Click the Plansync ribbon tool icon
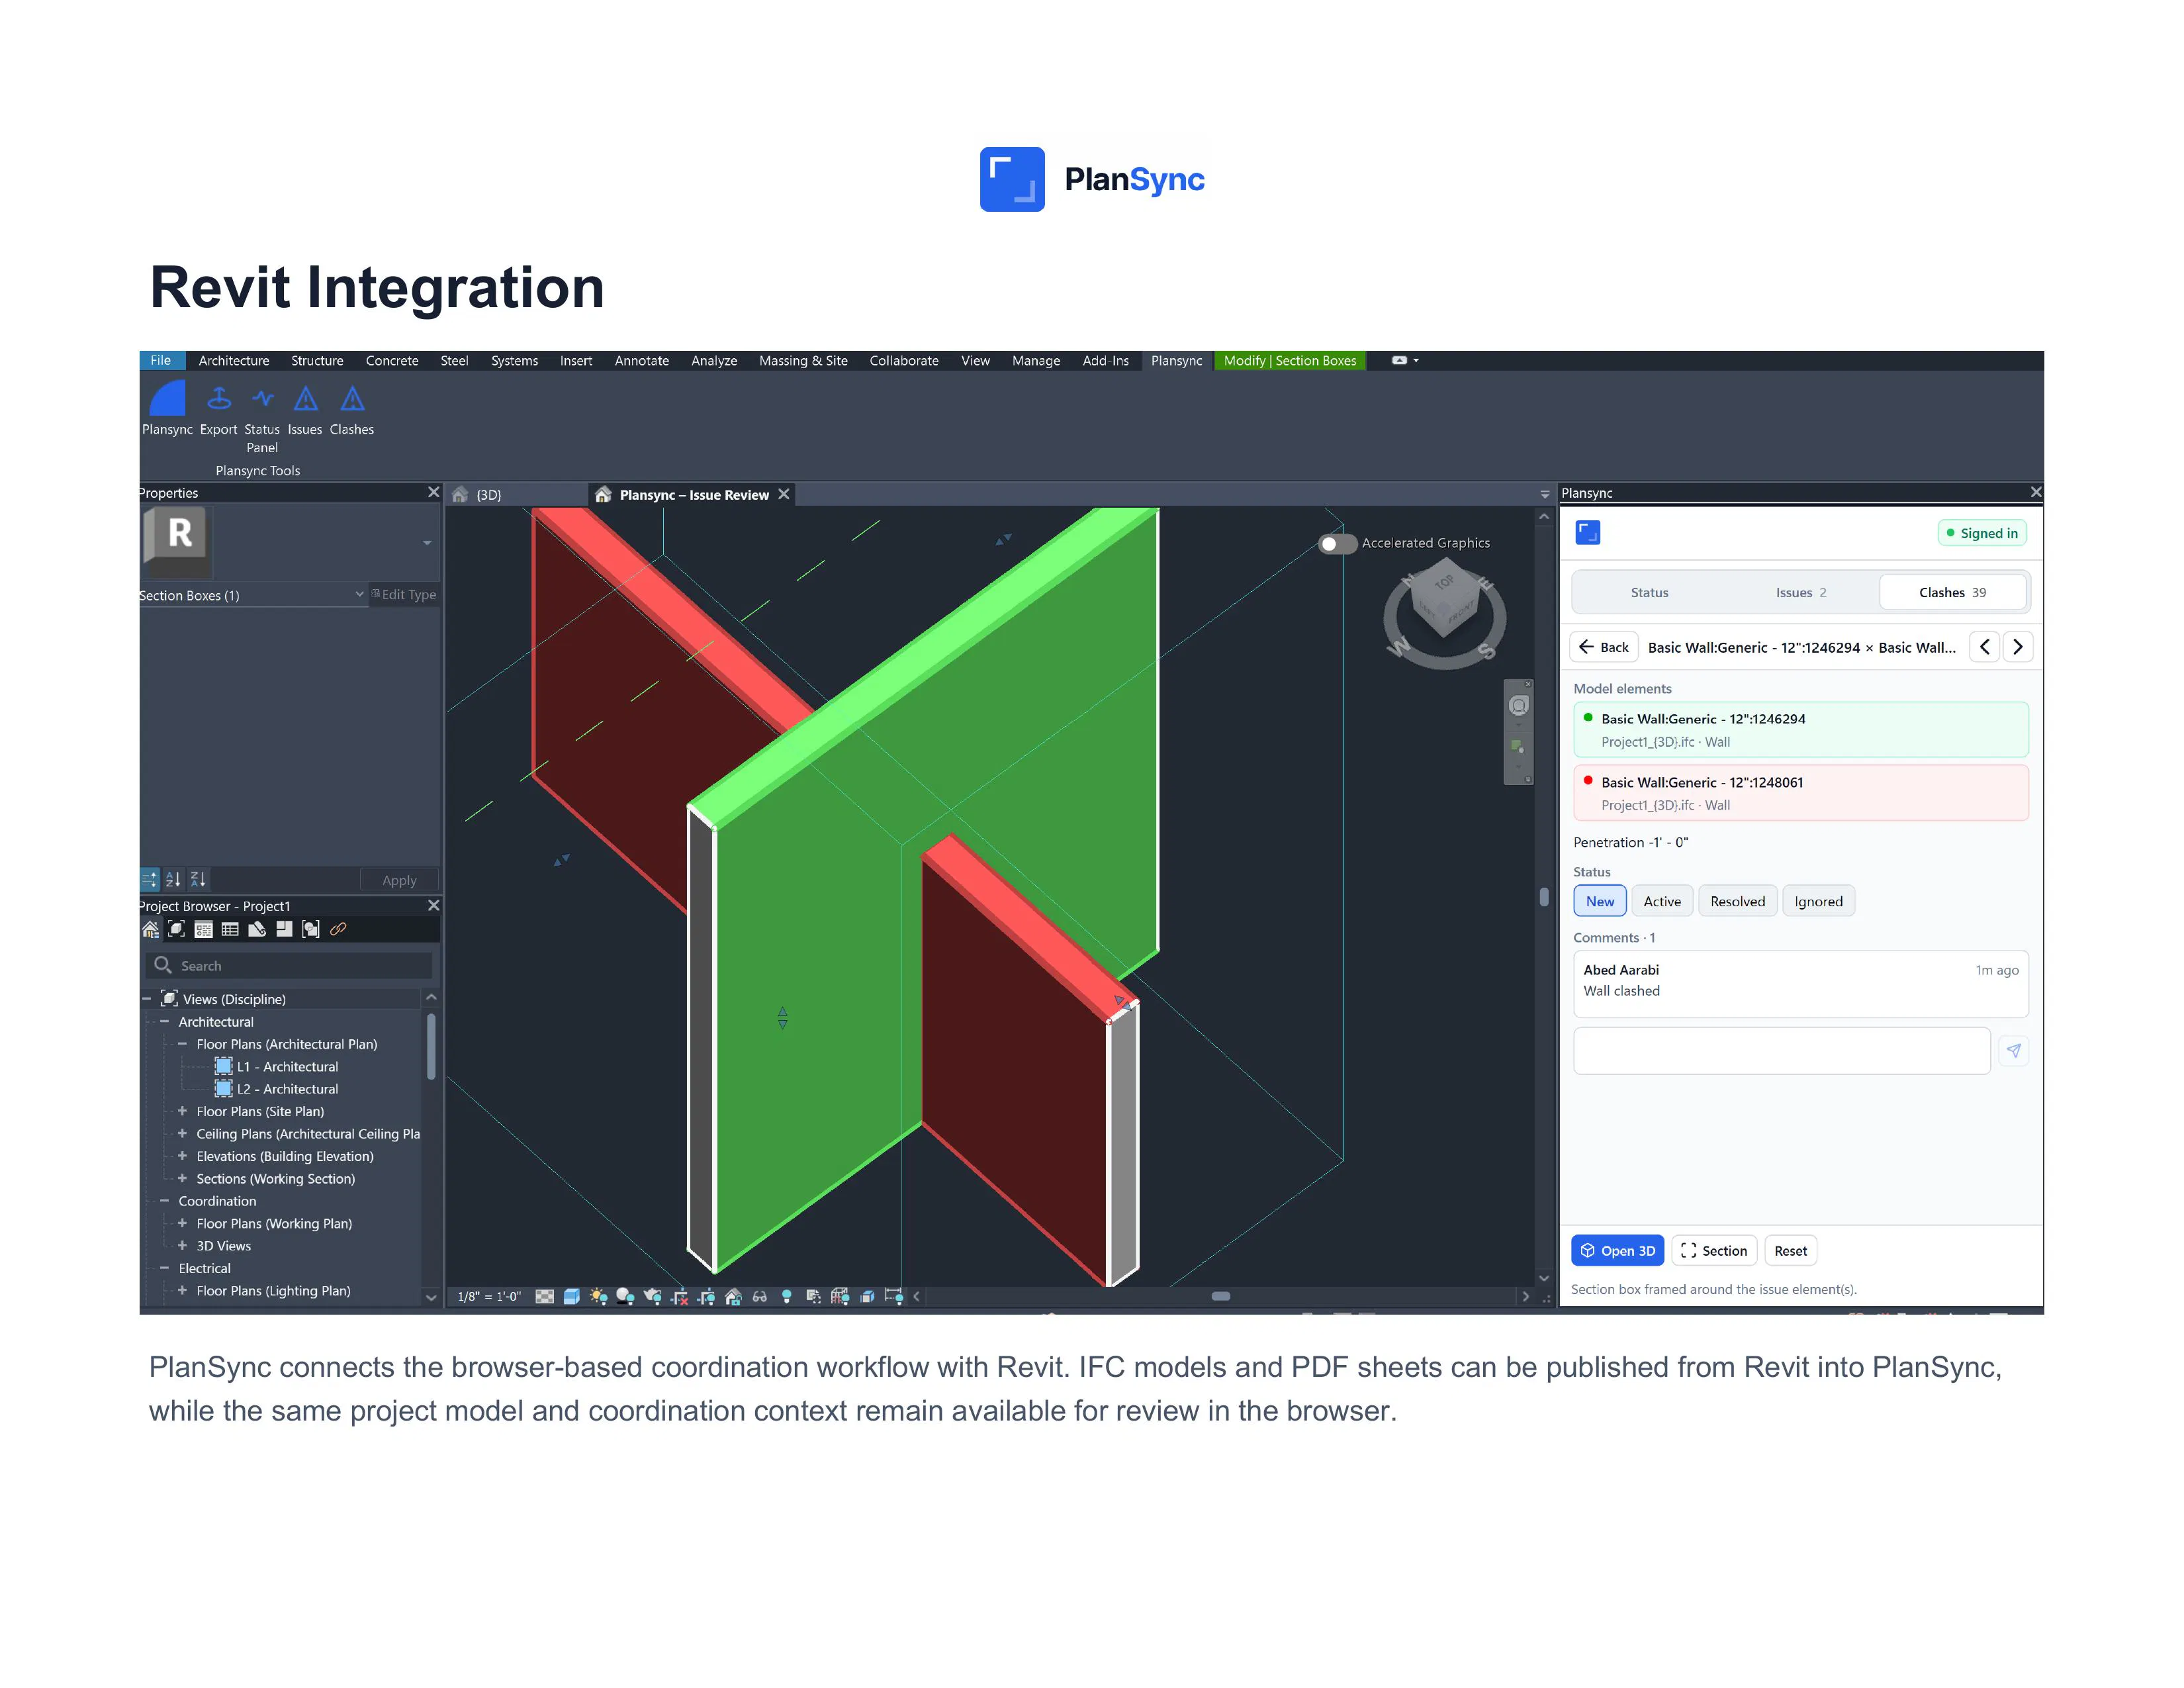 (167, 398)
